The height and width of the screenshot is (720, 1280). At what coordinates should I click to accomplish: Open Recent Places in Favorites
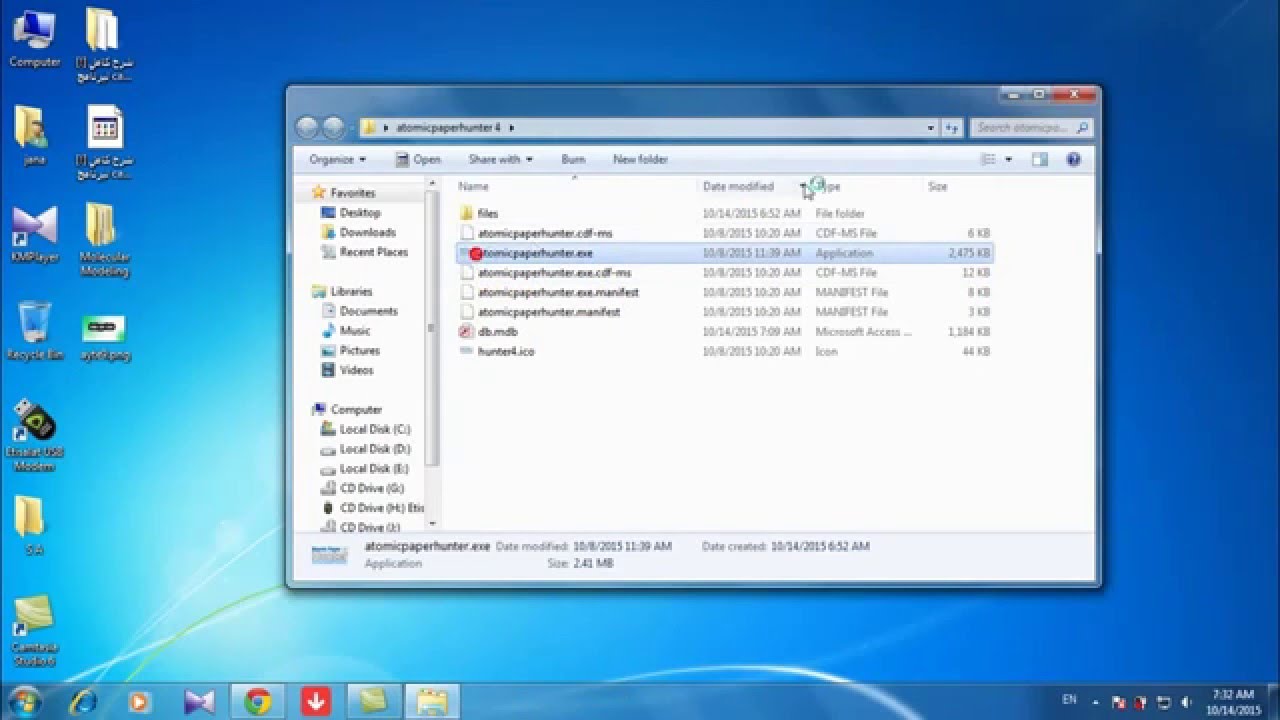pyautogui.click(x=373, y=252)
